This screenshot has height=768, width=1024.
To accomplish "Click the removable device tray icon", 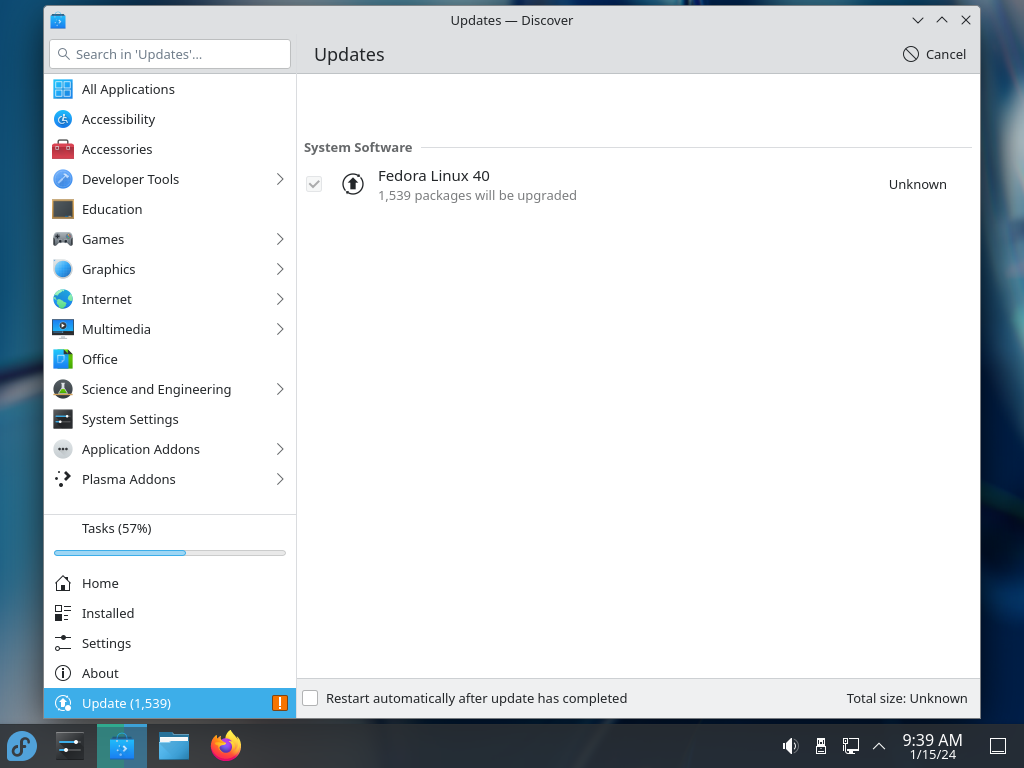I will tap(821, 746).
